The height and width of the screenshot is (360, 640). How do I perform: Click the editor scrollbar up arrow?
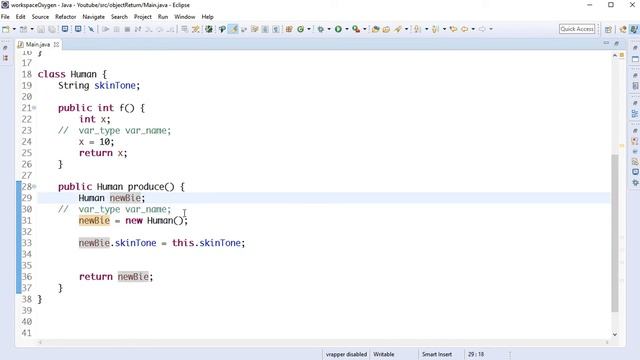pos(615,55)
